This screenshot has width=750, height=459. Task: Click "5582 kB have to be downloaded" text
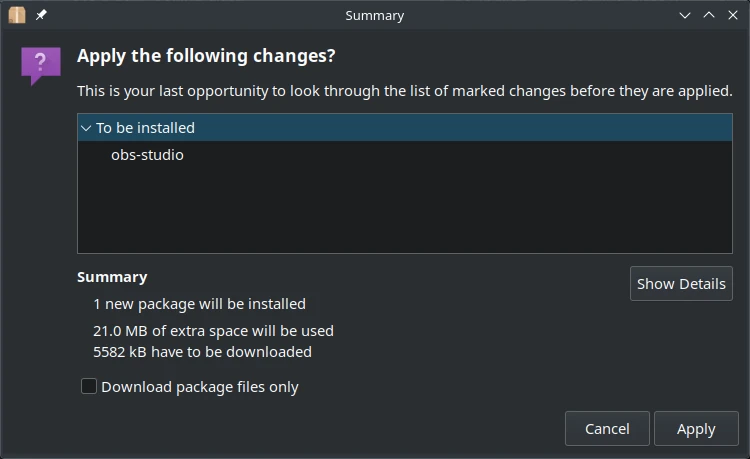(202, 352)
